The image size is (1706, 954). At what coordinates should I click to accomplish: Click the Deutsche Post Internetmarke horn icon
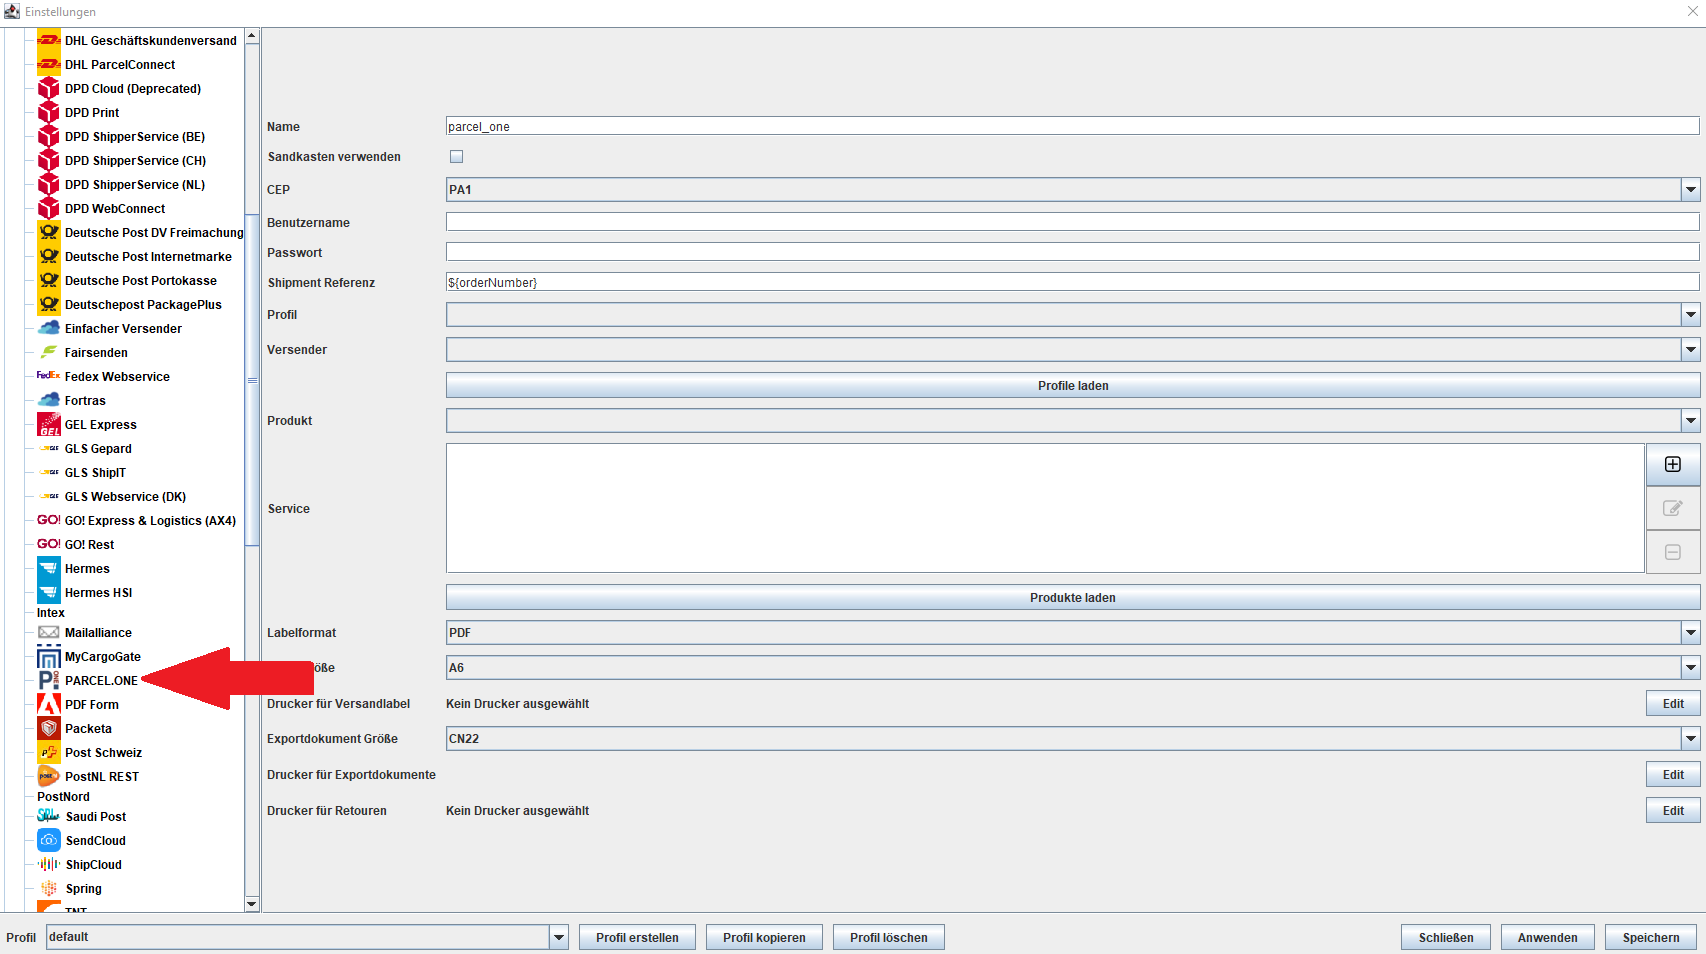tap(49, 256)
